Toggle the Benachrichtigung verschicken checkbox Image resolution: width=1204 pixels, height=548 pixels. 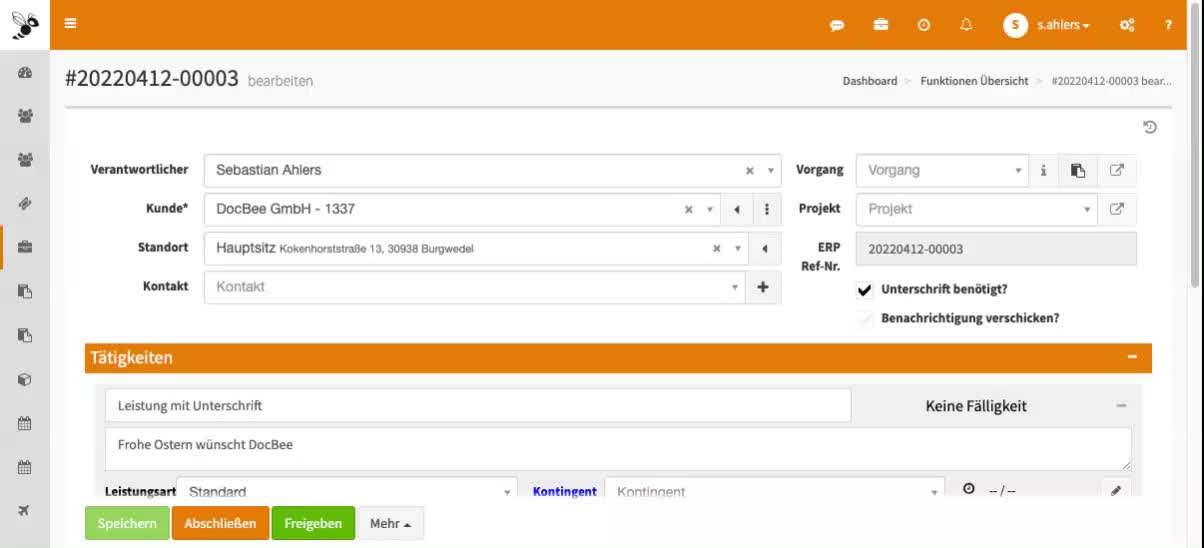[865, 319]
